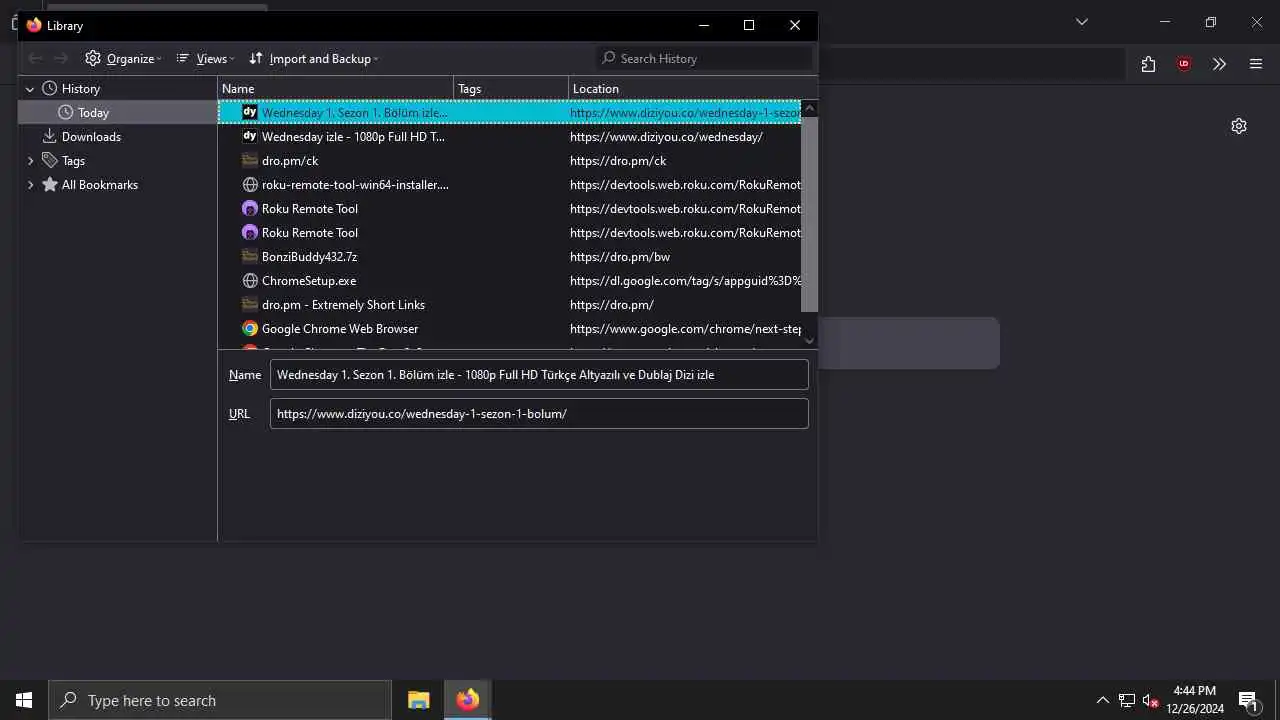Click the taskbar search box

(220, 700)
